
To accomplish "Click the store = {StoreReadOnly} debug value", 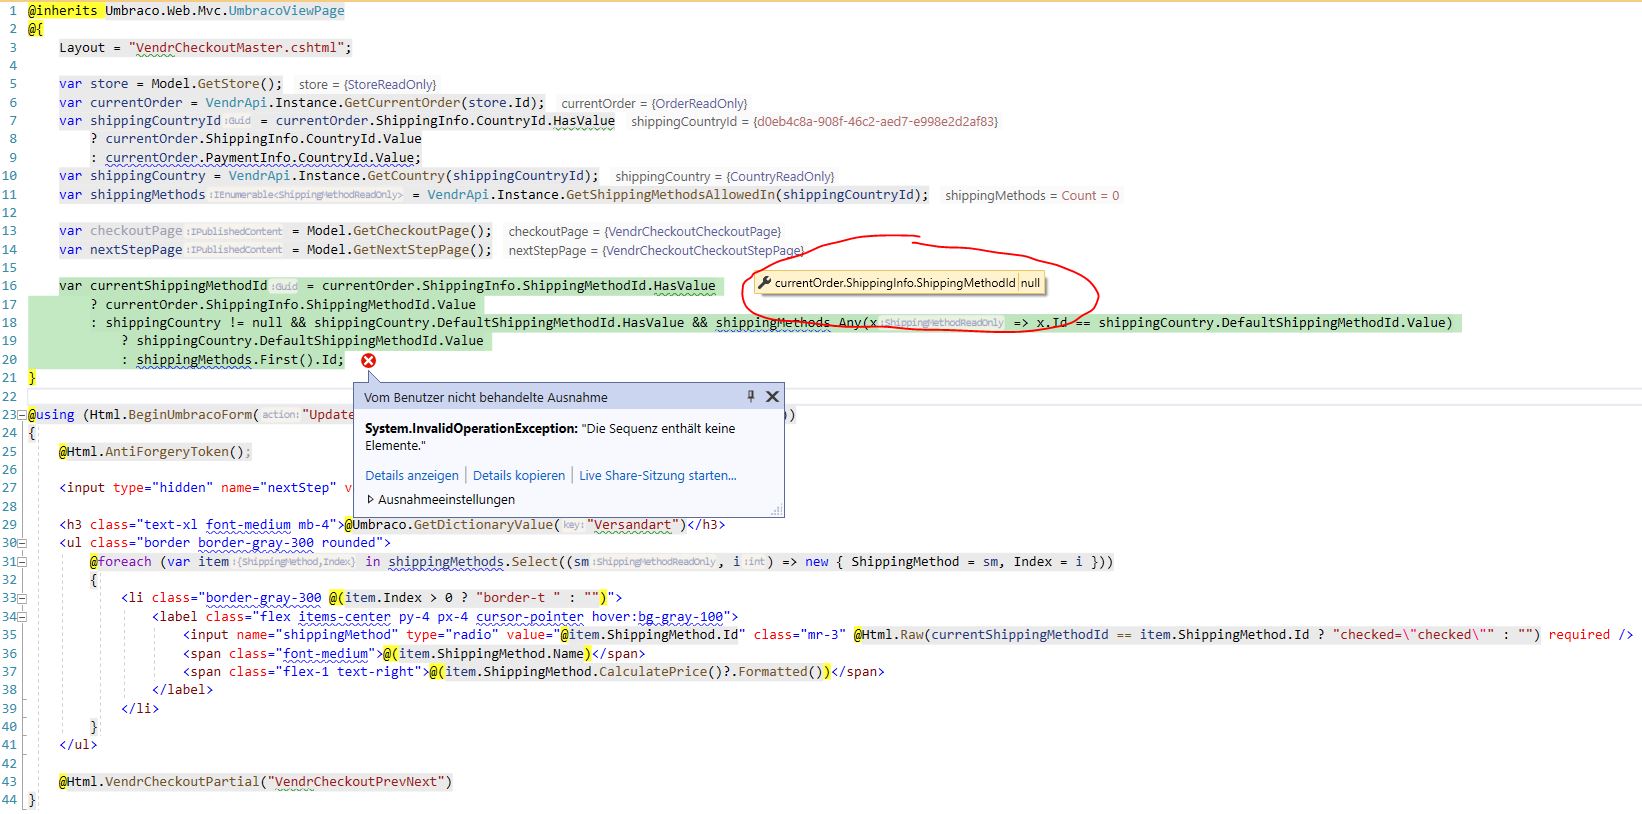I will pyautogui.click(x=367, y=85).
